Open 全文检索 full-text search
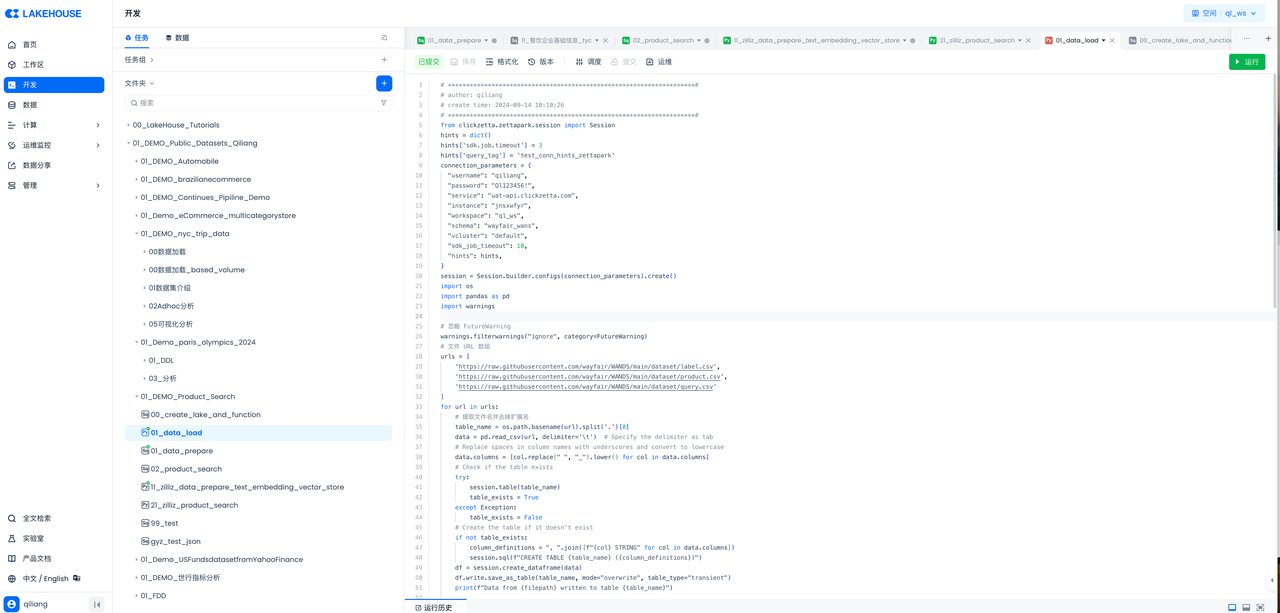 coord(36,518)
